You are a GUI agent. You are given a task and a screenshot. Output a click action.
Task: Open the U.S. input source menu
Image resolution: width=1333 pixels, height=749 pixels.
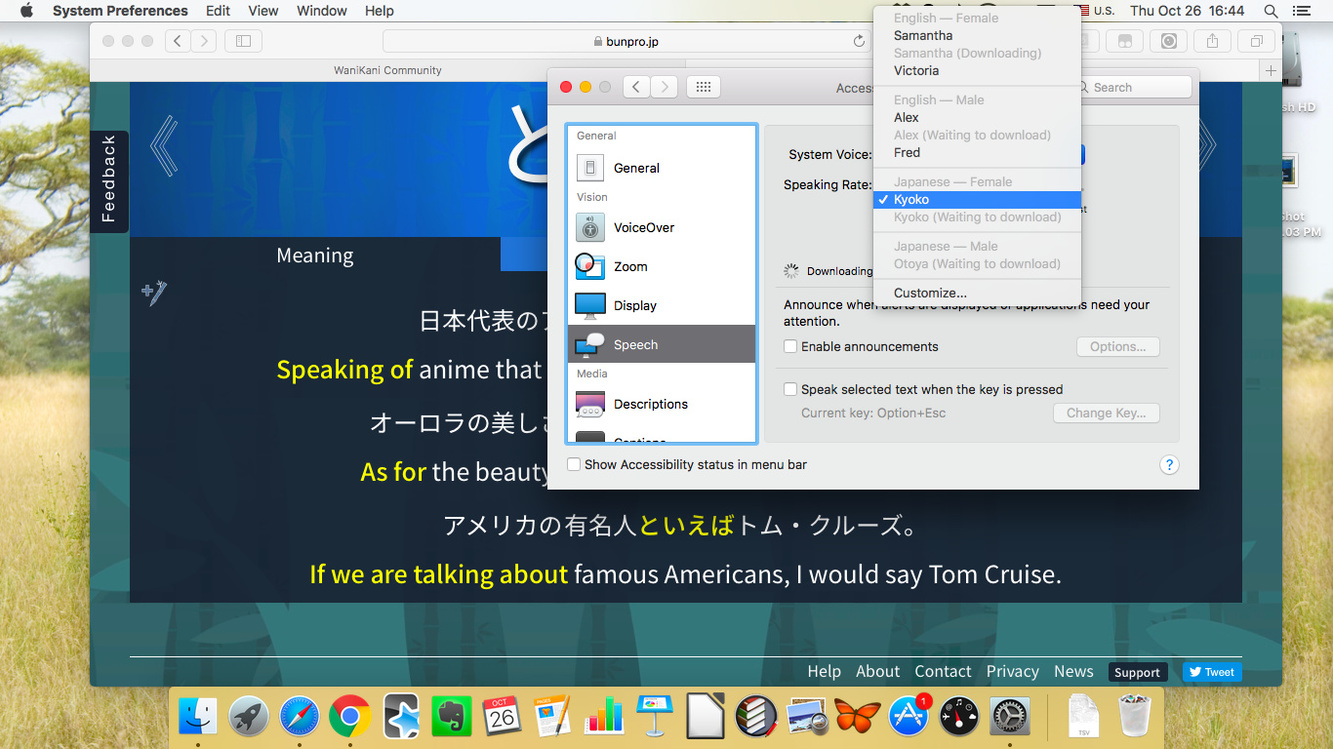pos(1094,11)
